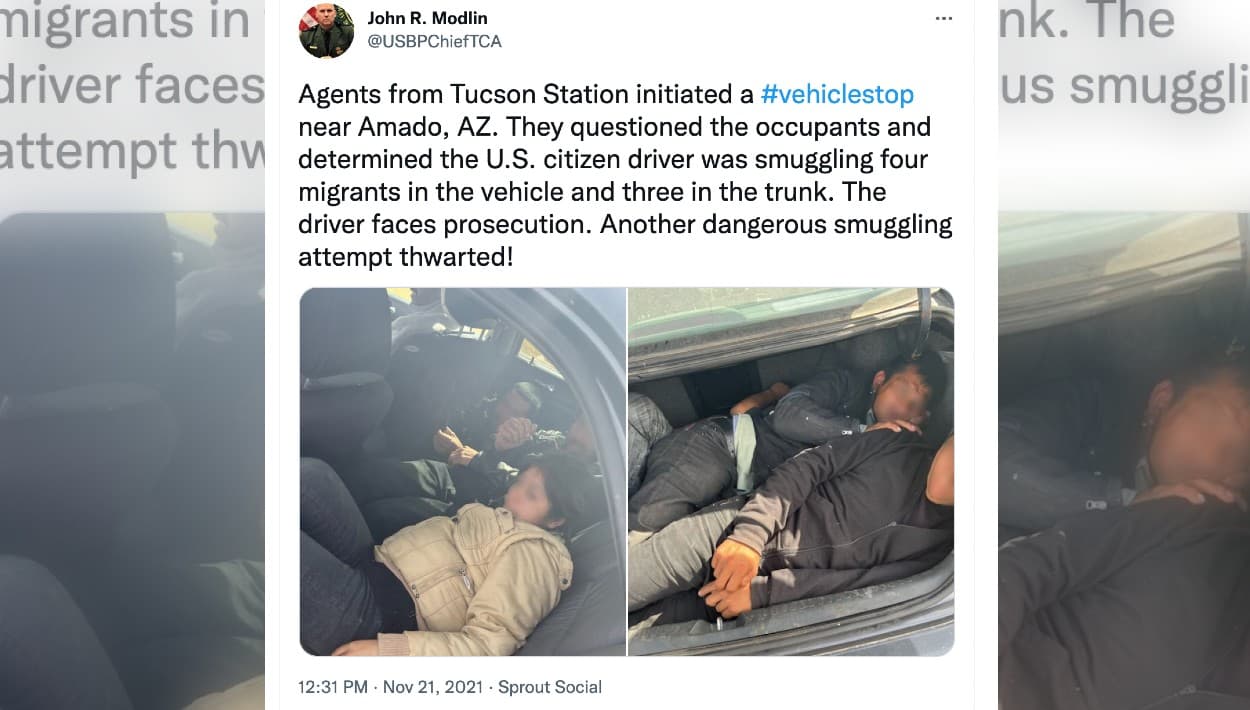Open the Nov 21, 2021 date link
This screenshot has width=1250, height=710.
(433, 687)
